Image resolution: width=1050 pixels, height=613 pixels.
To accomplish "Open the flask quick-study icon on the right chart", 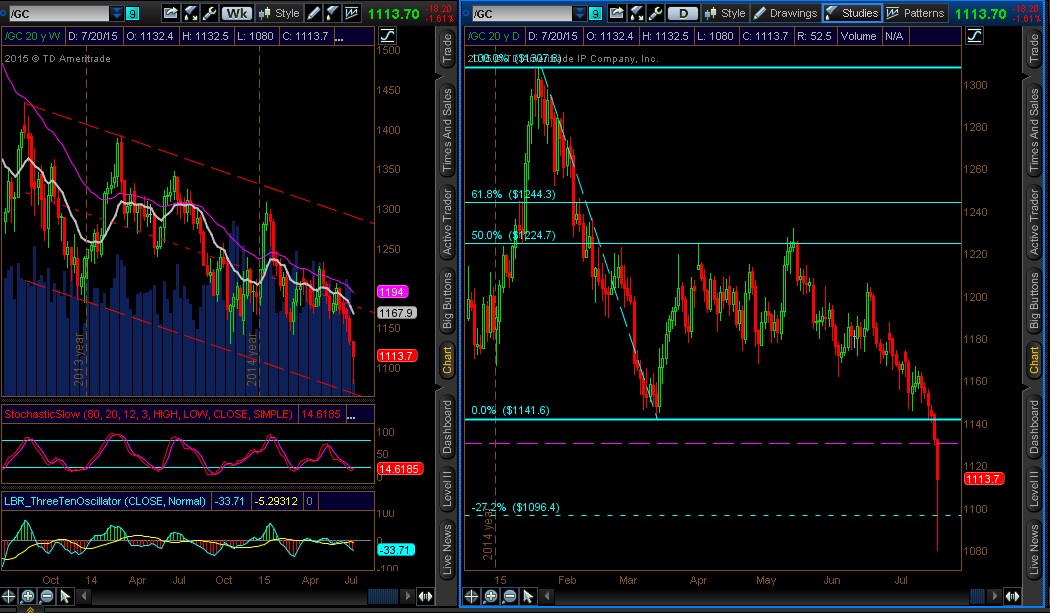I will [636, 13].
